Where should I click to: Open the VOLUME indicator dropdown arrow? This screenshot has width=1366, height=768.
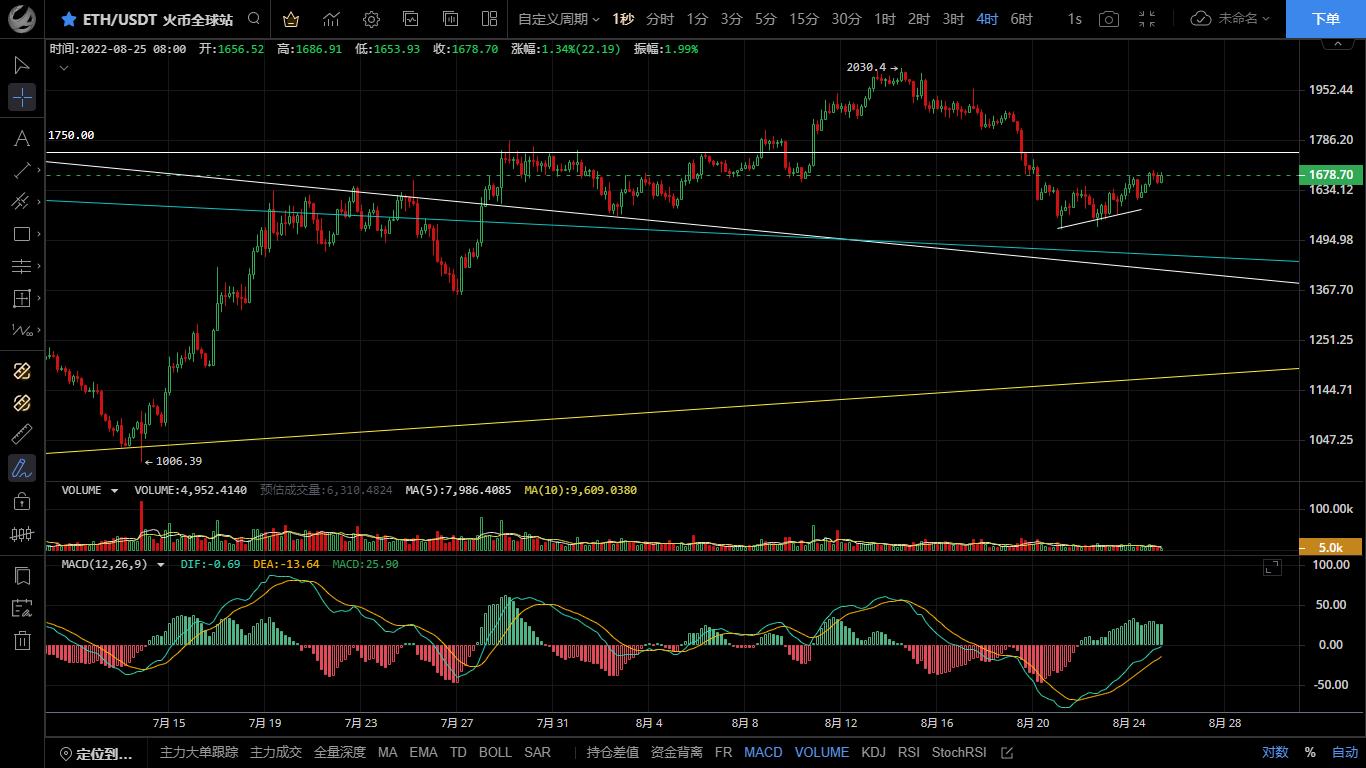tap(115, 491)
